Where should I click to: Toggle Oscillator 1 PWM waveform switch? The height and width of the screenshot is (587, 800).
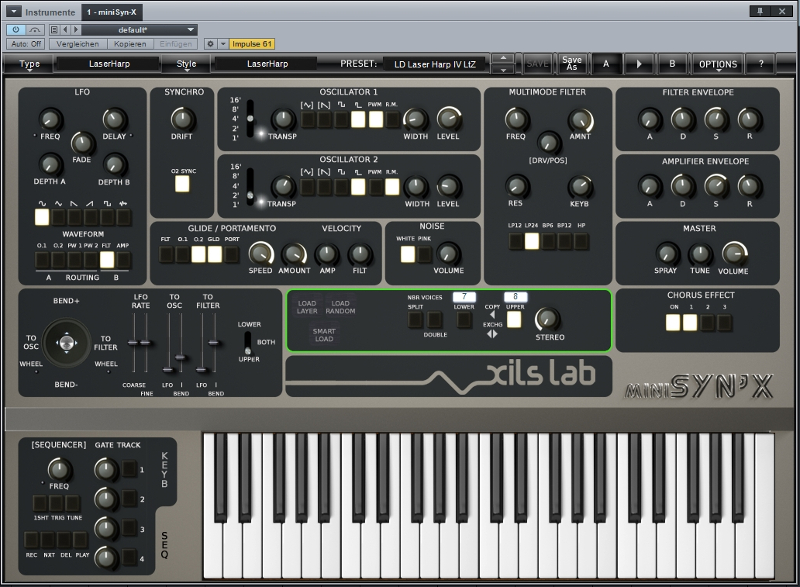(x=376, y=119)
